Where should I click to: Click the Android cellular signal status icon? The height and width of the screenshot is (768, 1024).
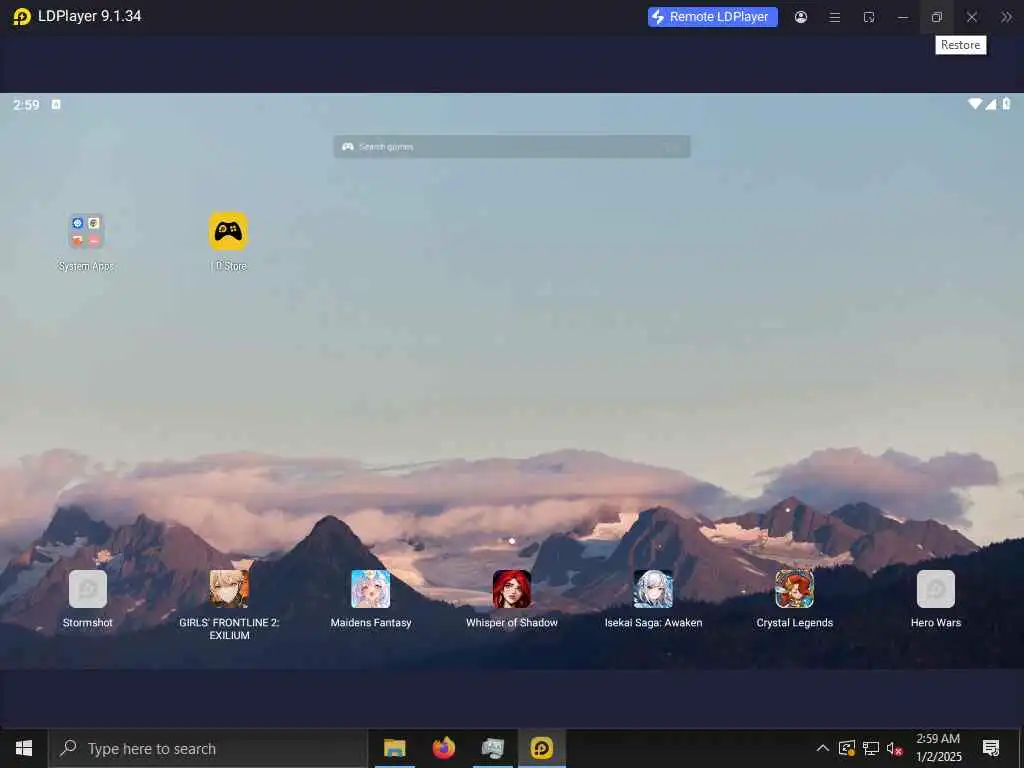[x=991, y=104]
